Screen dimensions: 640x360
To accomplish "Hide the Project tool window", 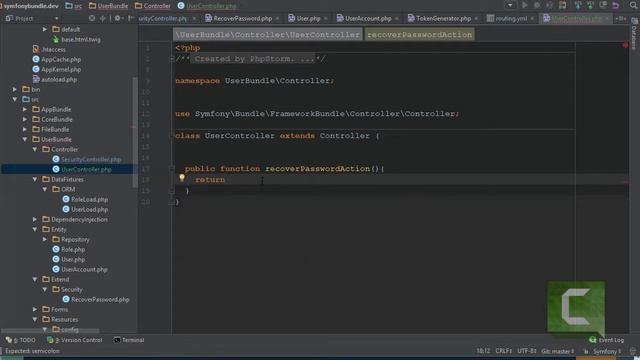I will (x=131, y=18).
